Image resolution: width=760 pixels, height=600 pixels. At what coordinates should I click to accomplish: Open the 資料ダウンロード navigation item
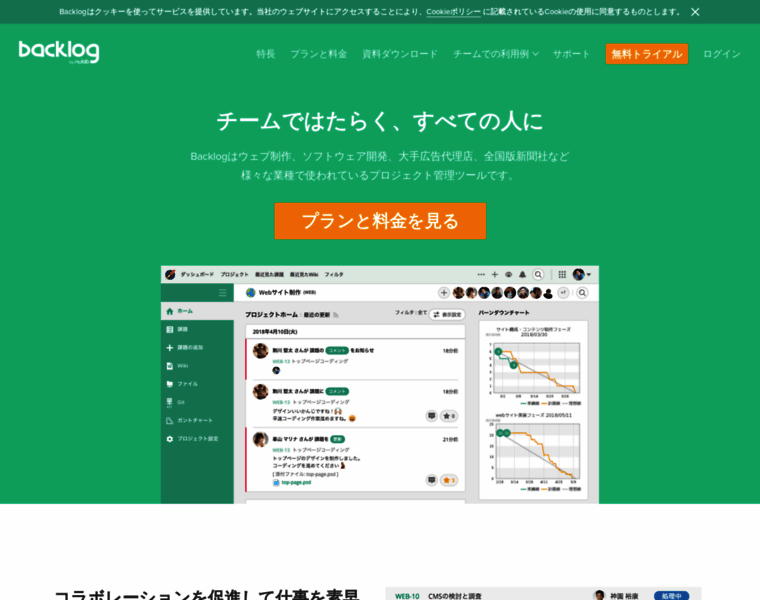[x=400, y=54]
